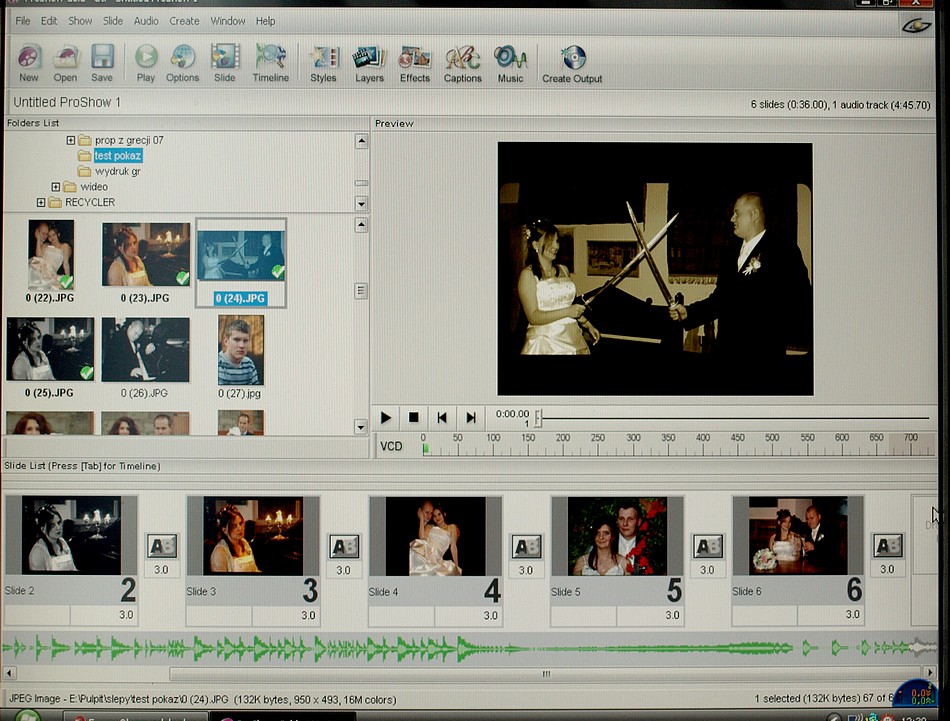
Task: Expand the RECYCLER folder node
Action: tap(41, 202)
